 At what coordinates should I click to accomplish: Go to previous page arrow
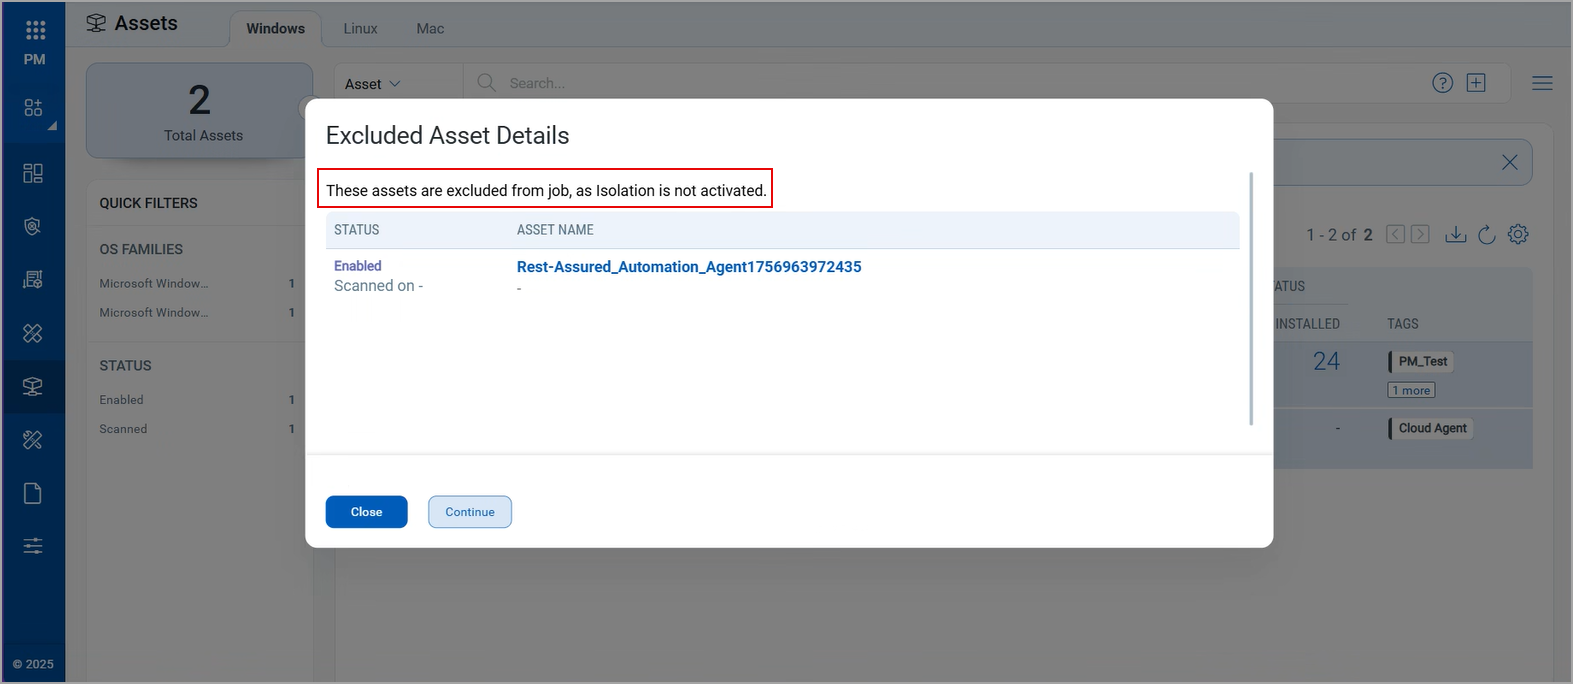pyautogui.click(x=1395, y=234)
